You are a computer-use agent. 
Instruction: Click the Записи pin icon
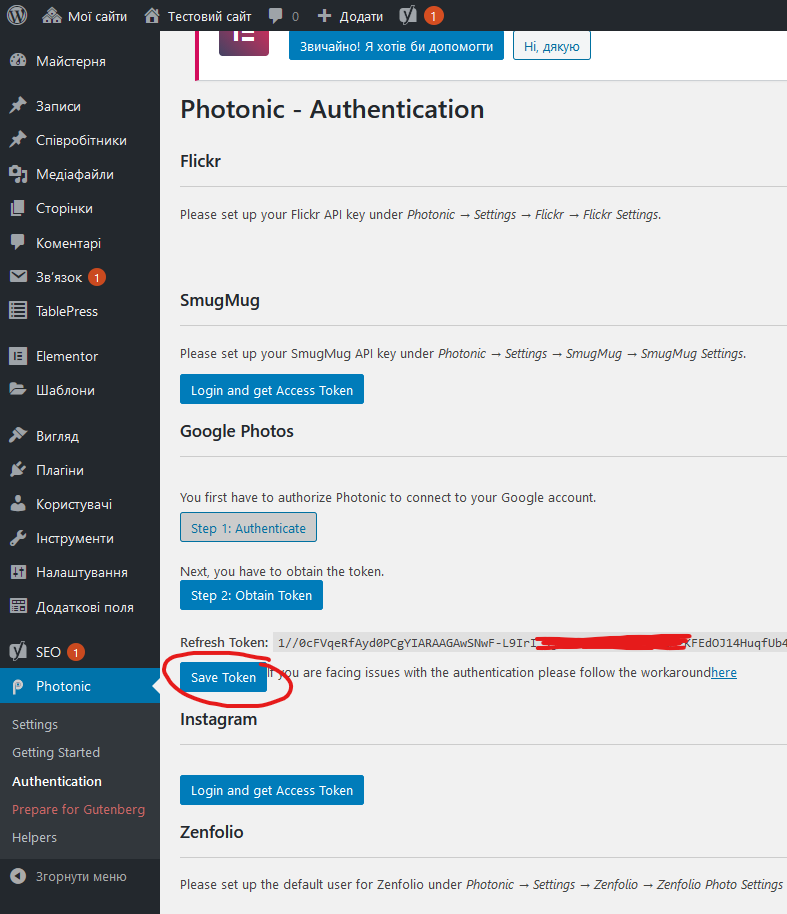(18, 106)
